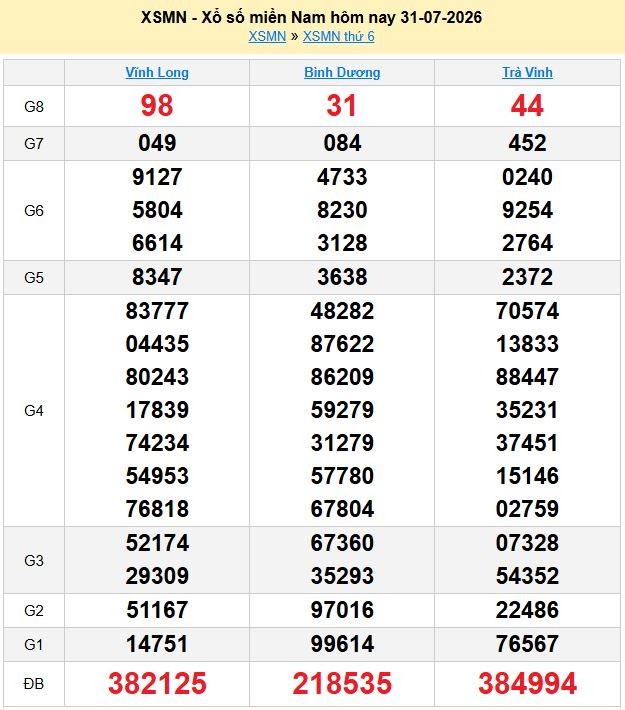This screenshot has width=625, height=710.
Task: Click the G7 row label
Action: [34, 144]
